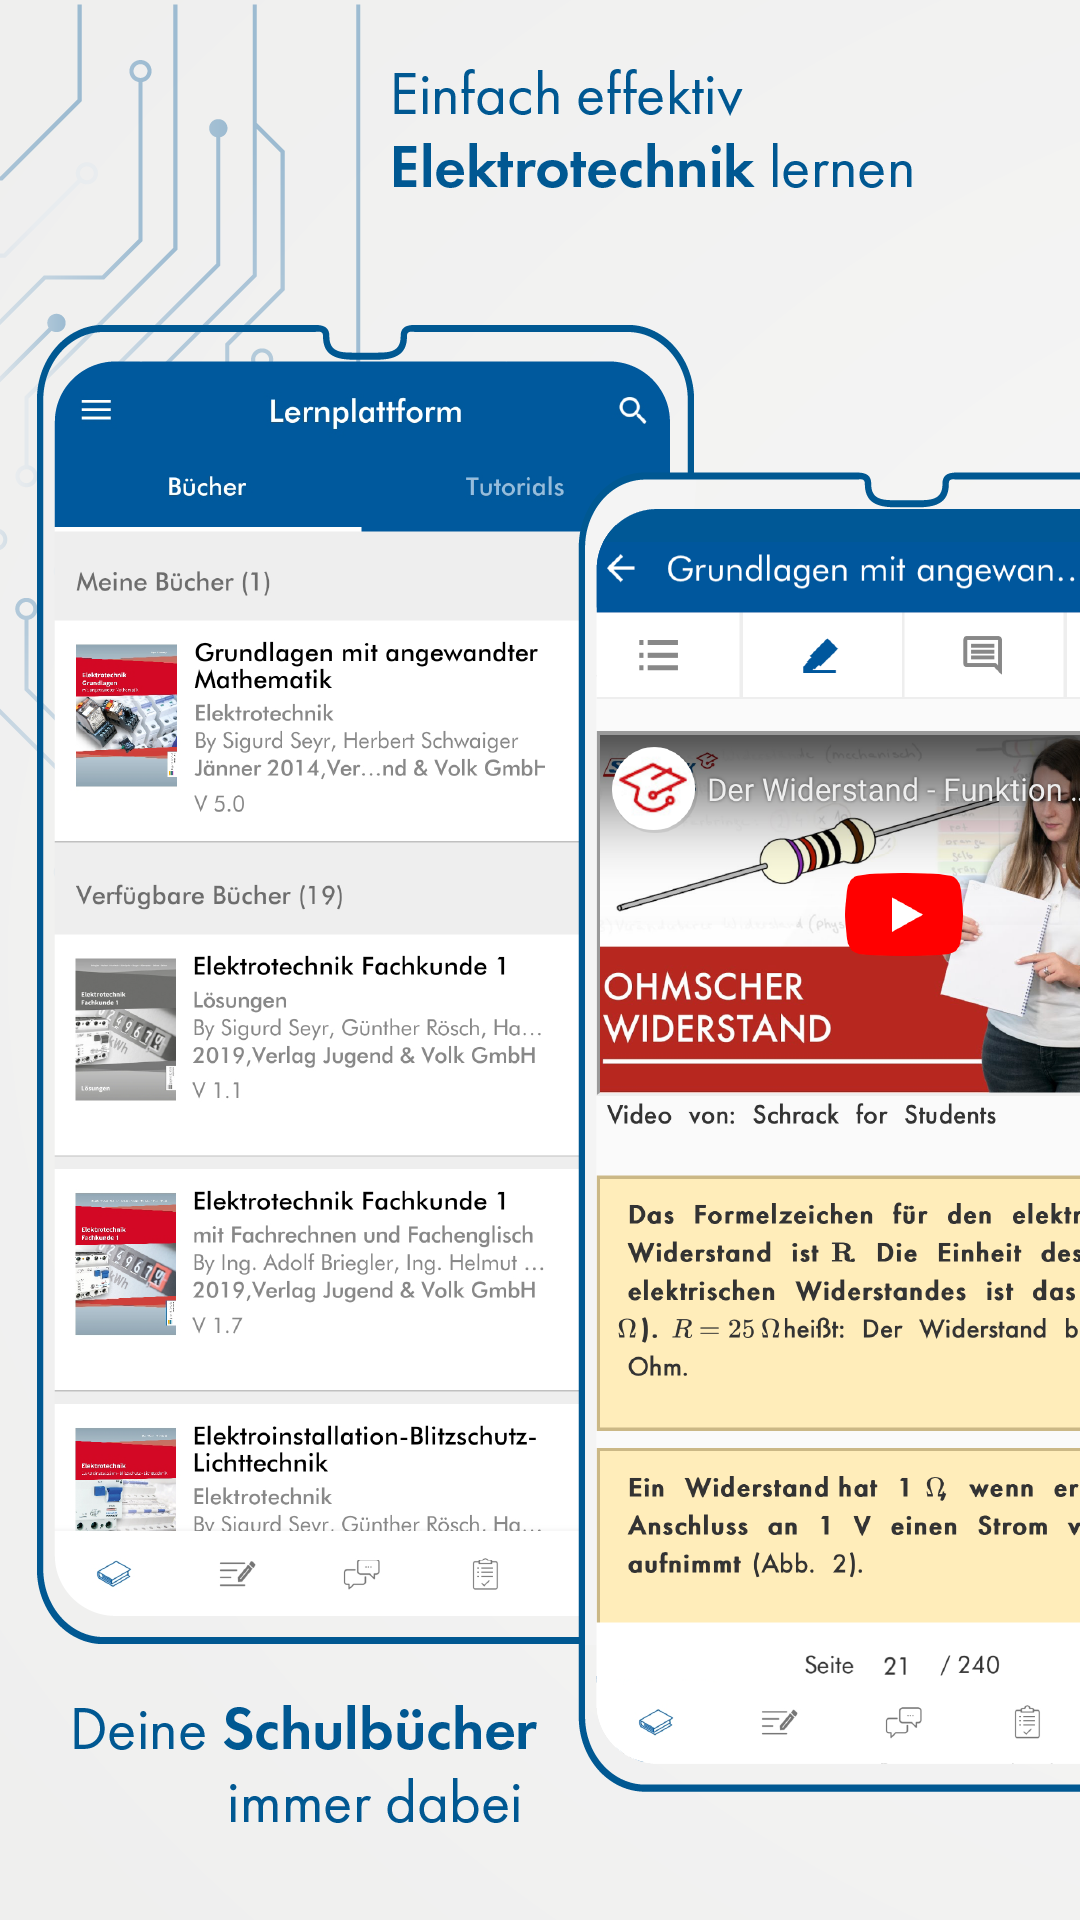
Task: Tap notes pencil icon in left phone bottom bar
Action: [237, 1575]
